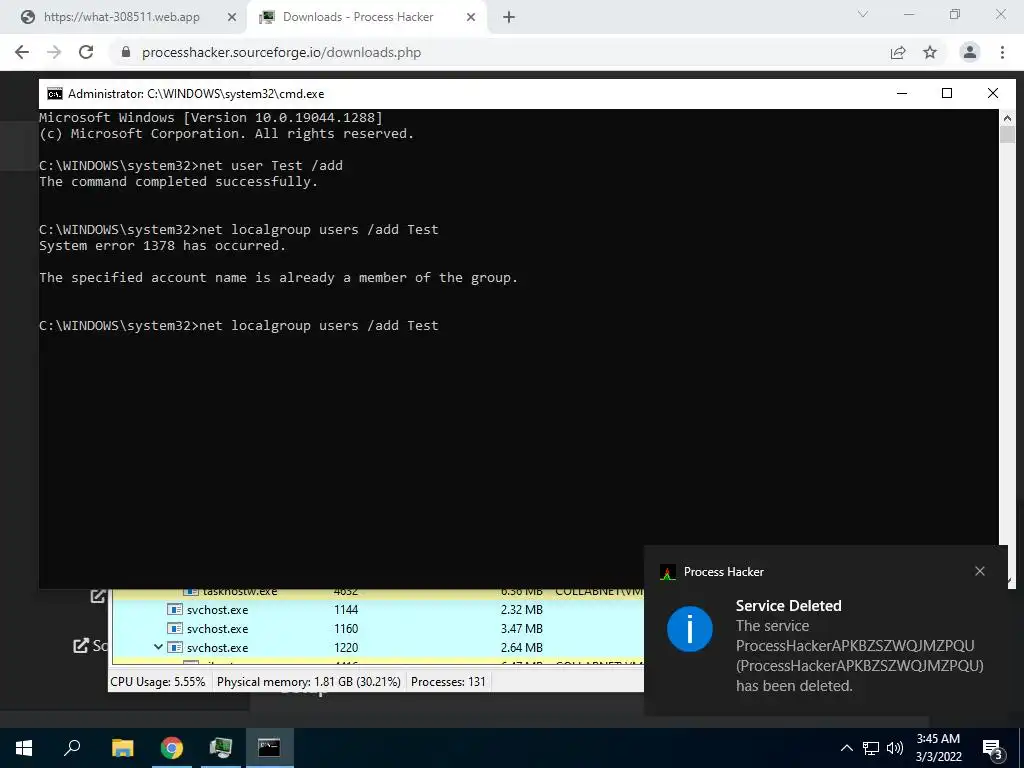Image resolution: width=1024 pixels, height=768 pixels.
Task: Open a new browser tab
Action: pyautogui.click(x=509, y=18)
